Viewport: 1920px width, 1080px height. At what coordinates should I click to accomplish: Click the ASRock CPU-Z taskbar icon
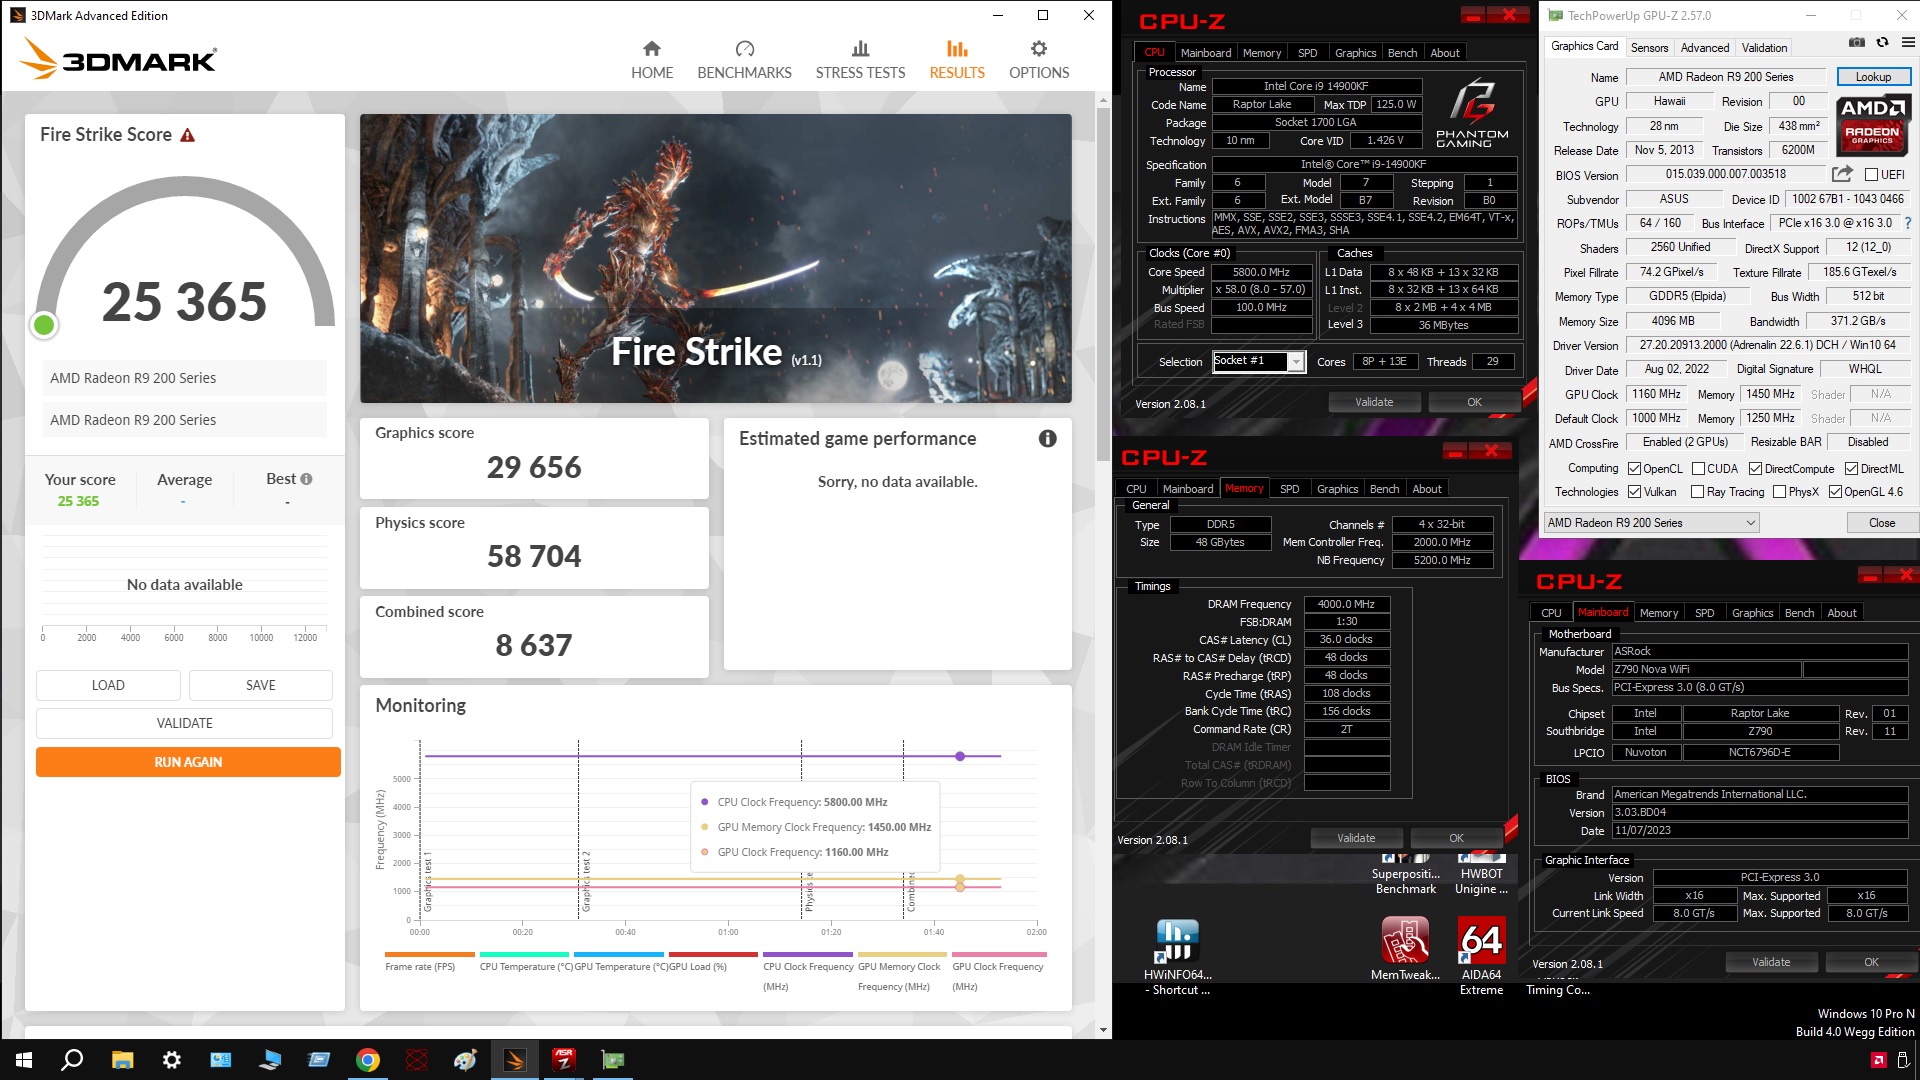(564, 1060)
